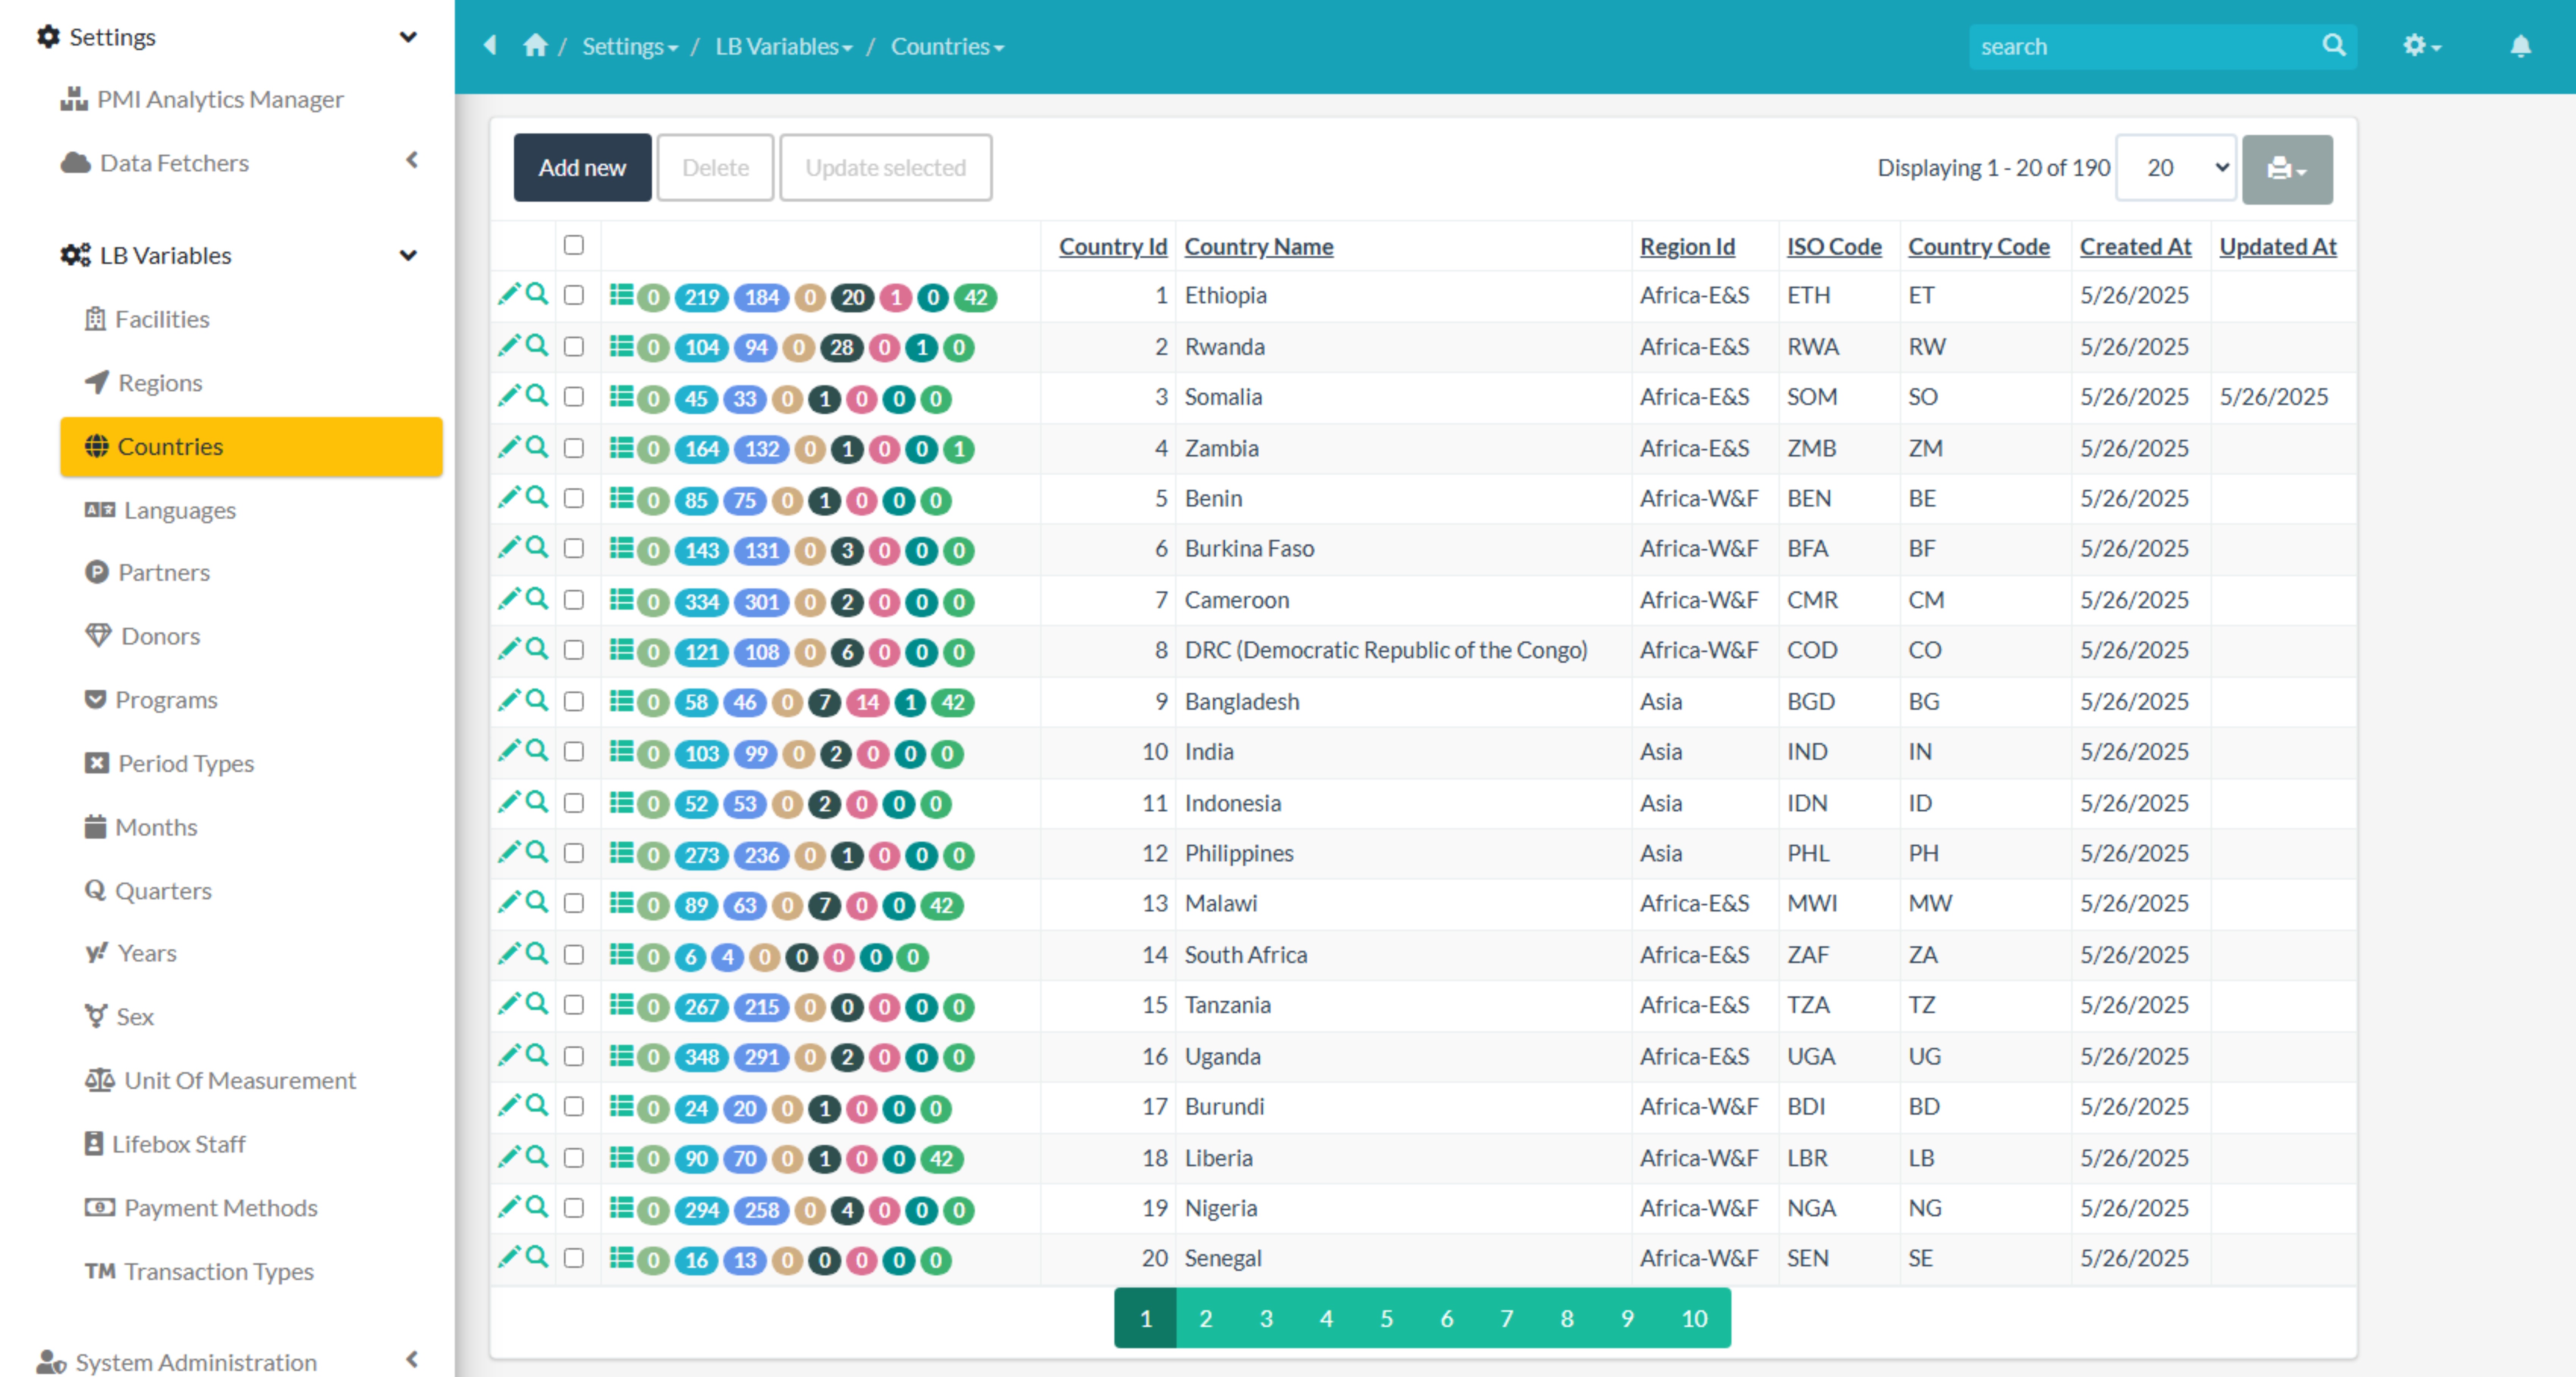This screenshot has width=2576, height=1377.
Task: Click the pink 14 badge in Bangladesh row
Action: click(x=867, y=703)
